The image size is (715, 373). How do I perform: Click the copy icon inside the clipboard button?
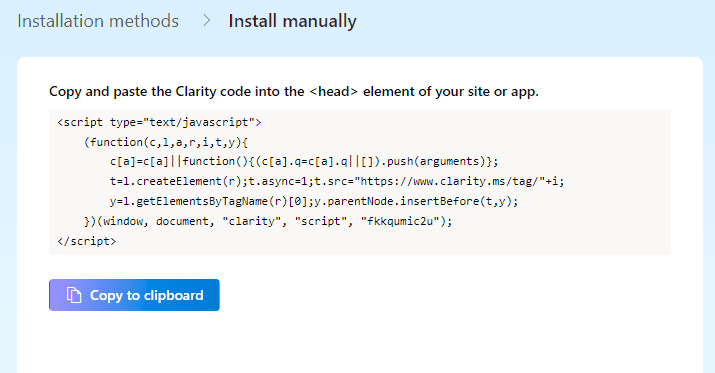[x=74, y=295]
